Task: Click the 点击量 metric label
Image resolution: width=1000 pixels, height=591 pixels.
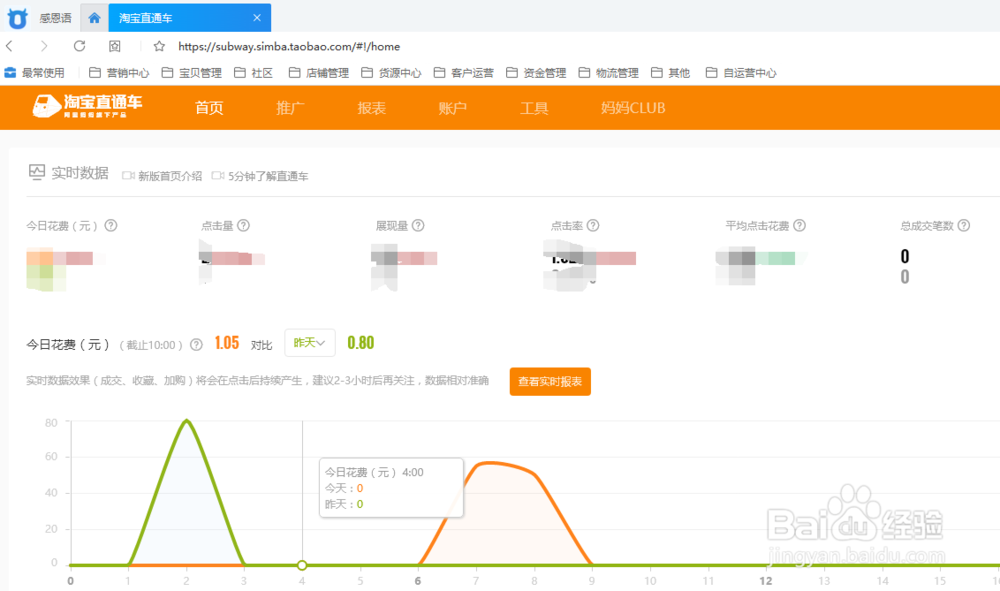Action: (x=217, y=226)
